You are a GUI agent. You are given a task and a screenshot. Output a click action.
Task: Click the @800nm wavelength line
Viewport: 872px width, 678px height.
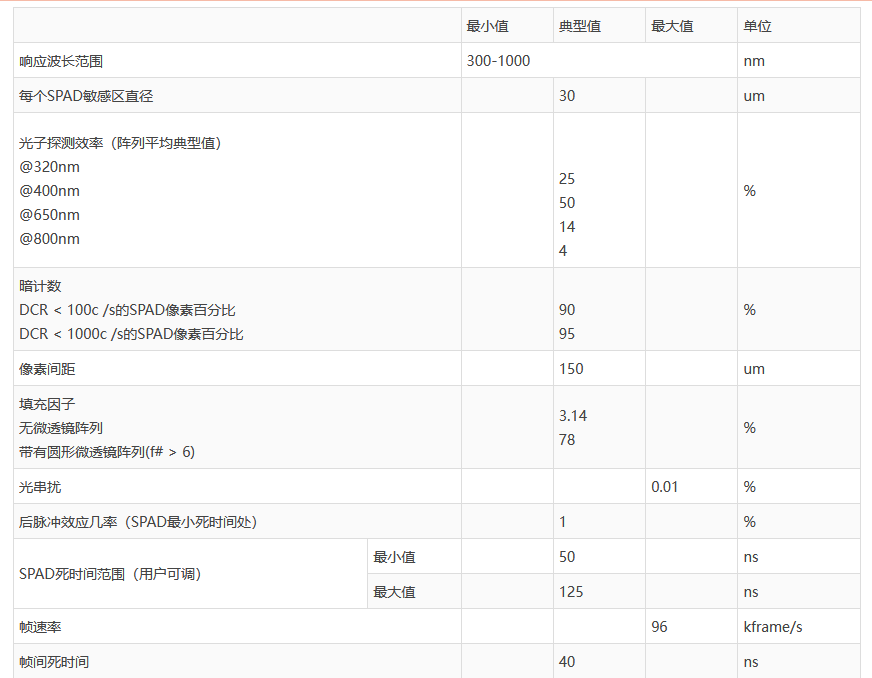[x=49, y=239]
